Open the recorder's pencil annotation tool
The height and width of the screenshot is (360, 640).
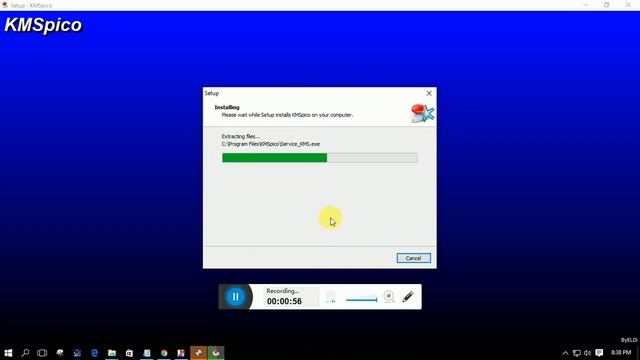click(408, 297)
